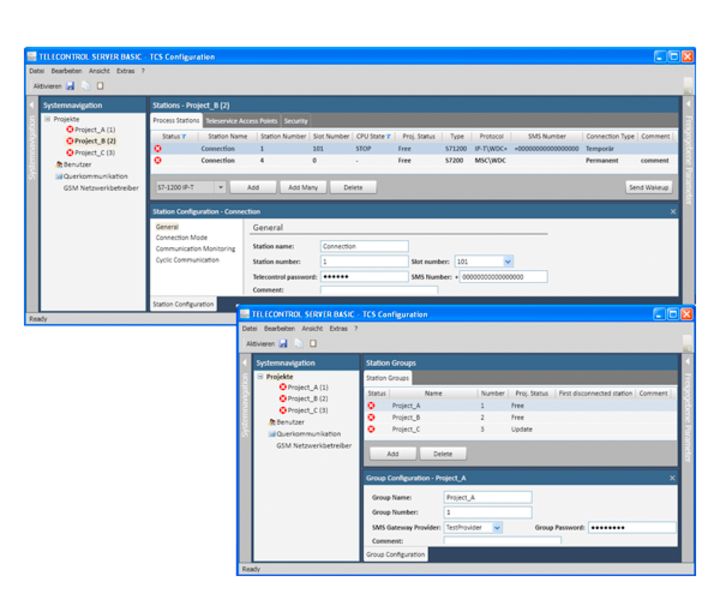
Task: Click Group Number input field
Action: point(488,512)
